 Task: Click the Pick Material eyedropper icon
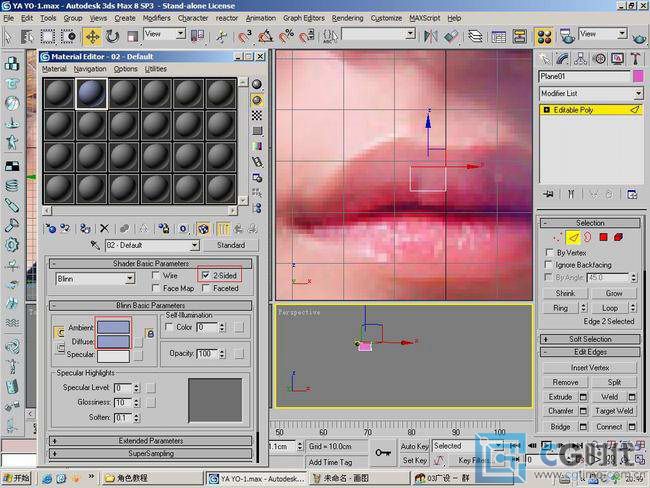click(95, 245)
